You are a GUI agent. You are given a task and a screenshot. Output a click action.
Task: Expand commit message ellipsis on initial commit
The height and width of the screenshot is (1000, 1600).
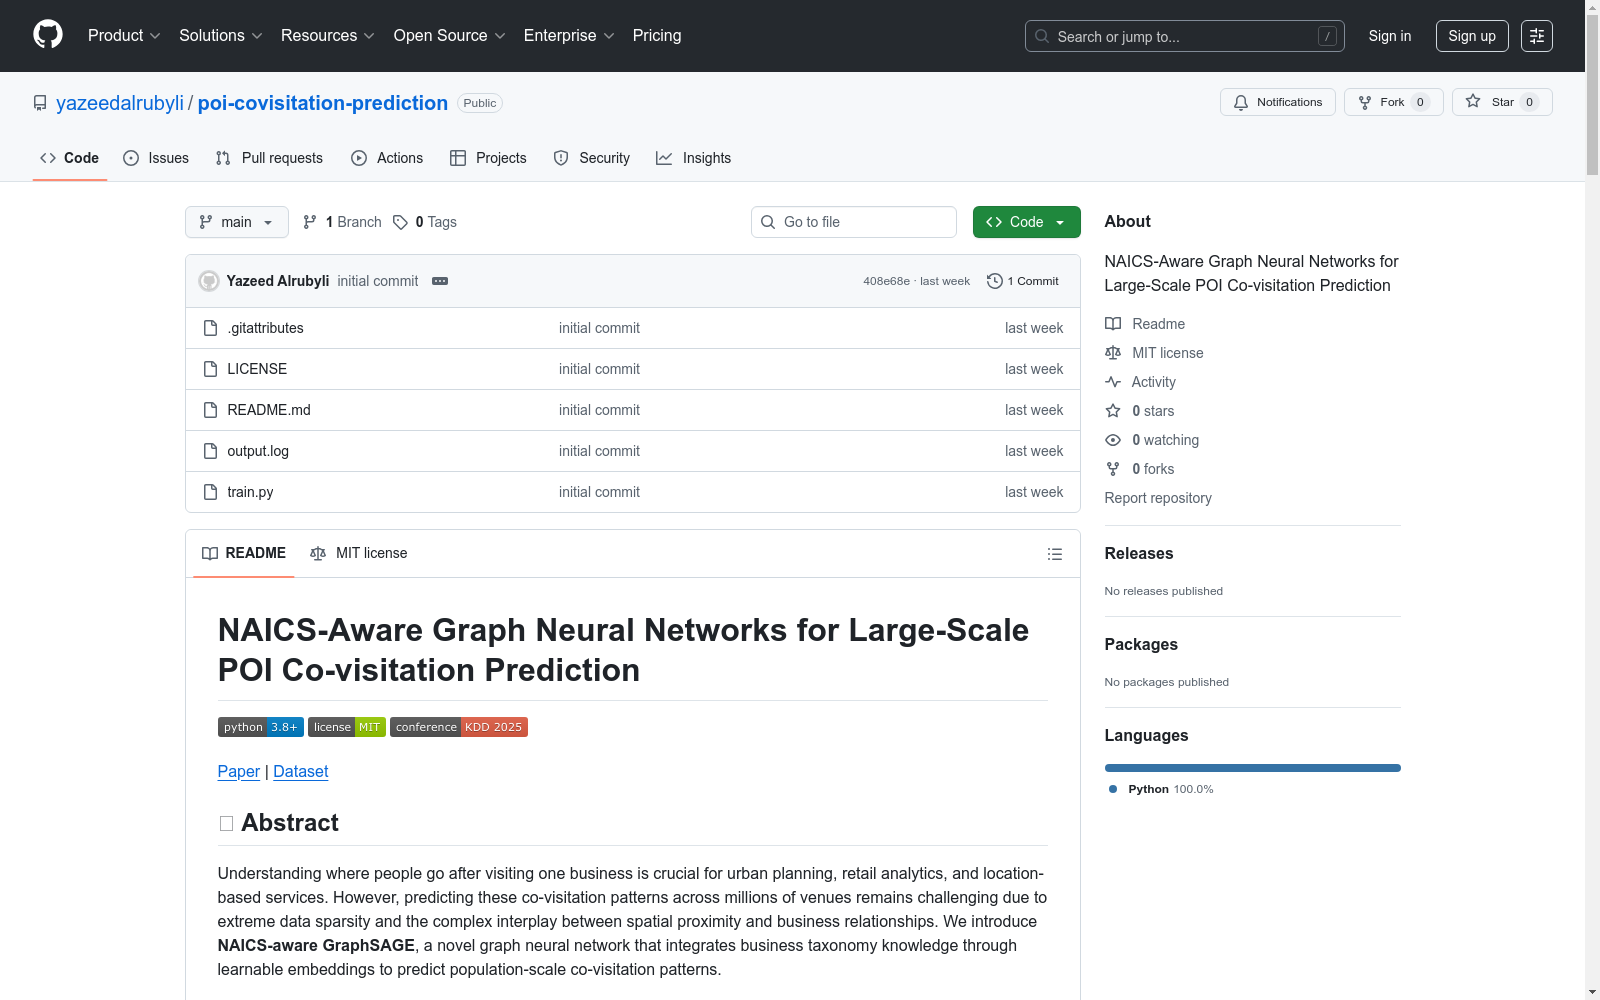[440, 281]
